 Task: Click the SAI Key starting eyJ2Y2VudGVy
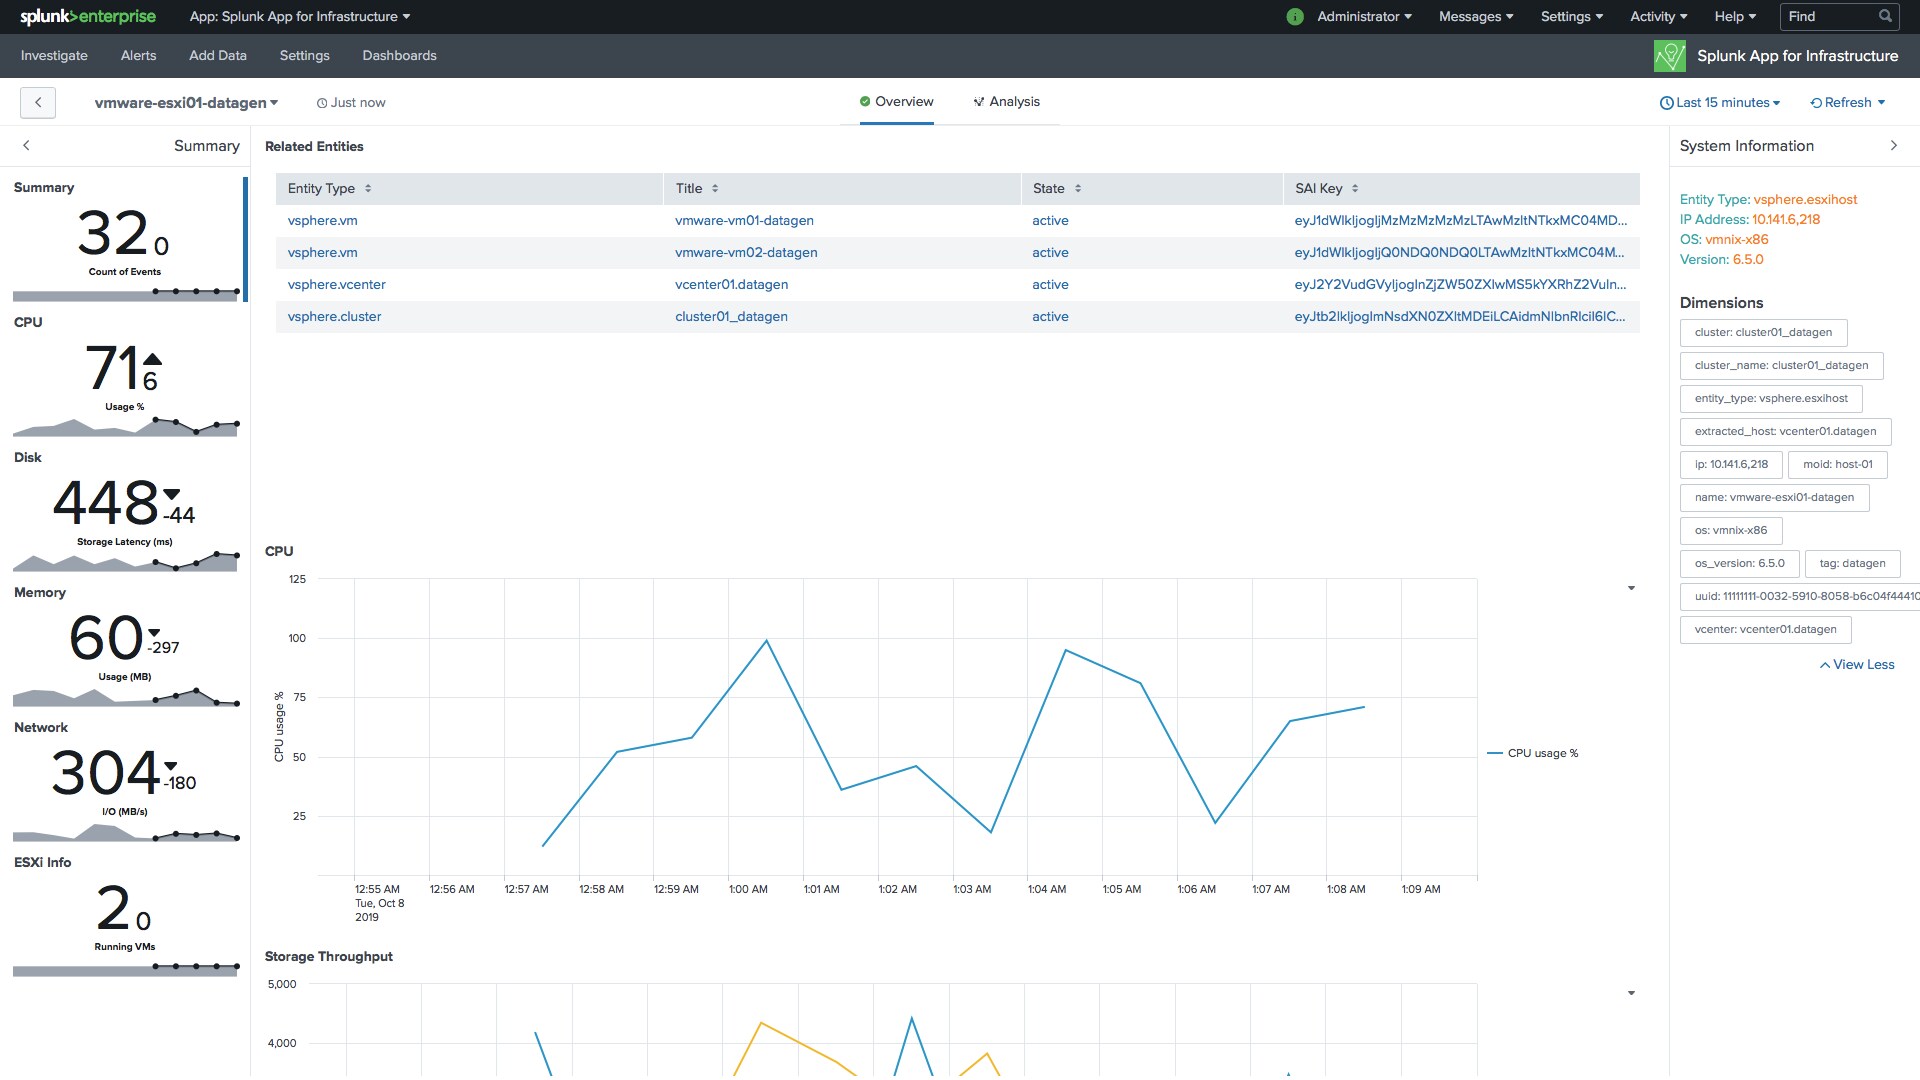1460,284
